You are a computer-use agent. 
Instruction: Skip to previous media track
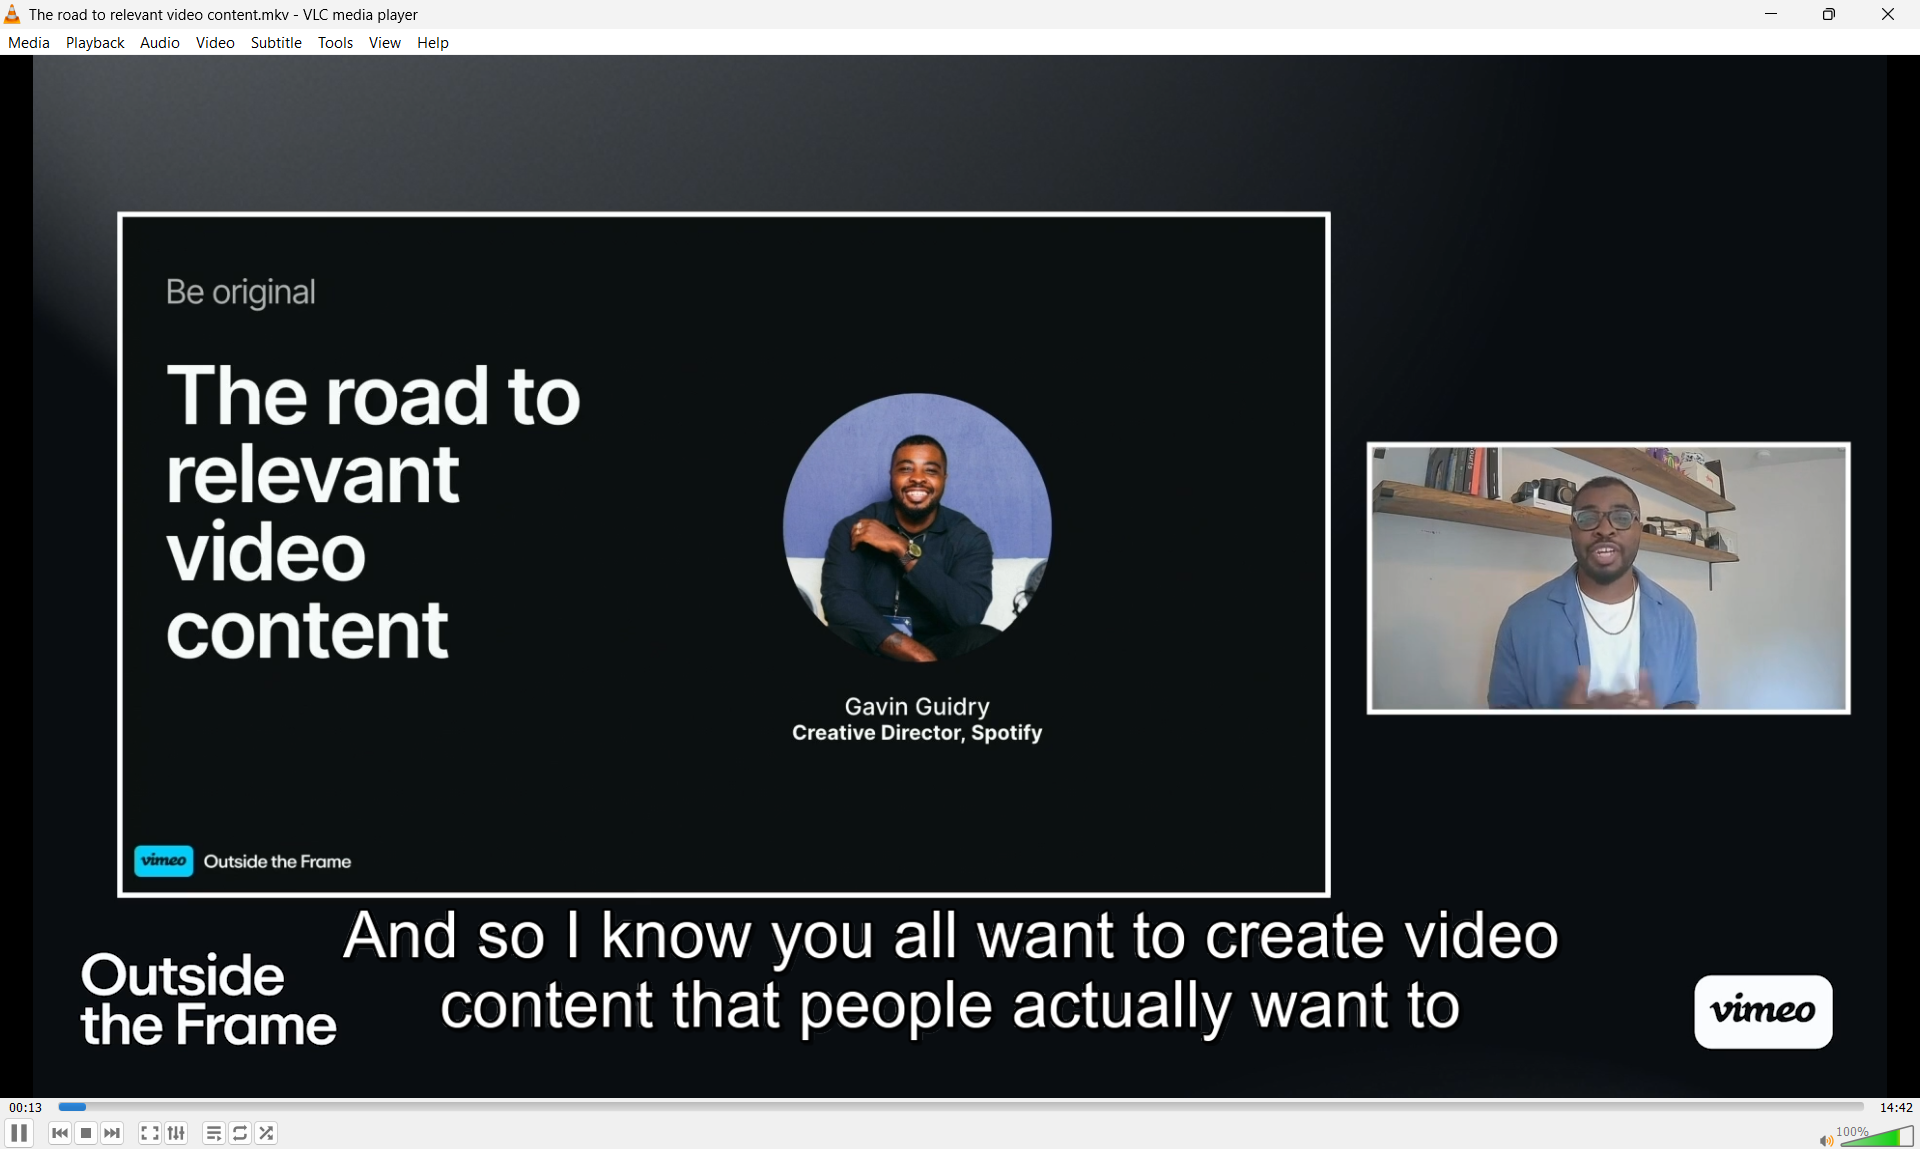point(60,1133)
